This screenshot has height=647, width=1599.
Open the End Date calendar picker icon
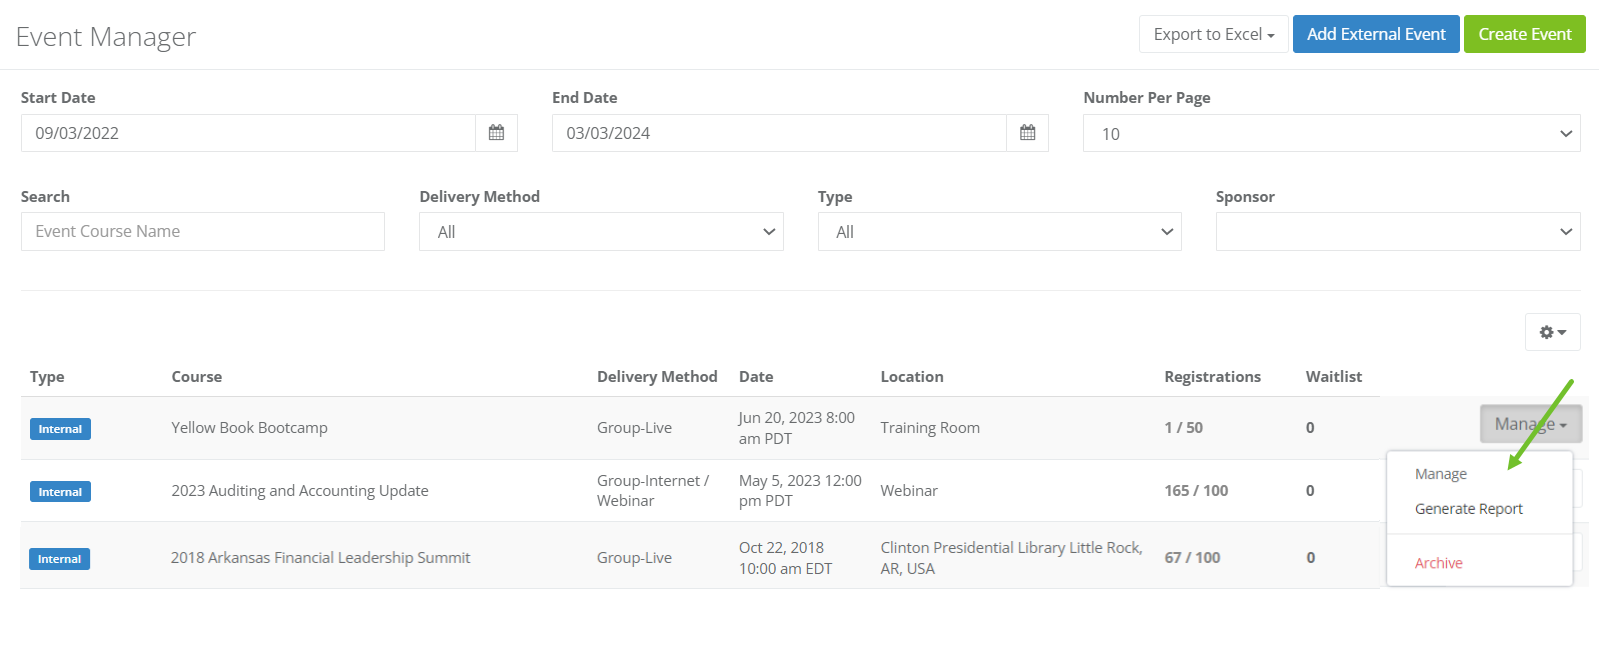(x=1027, y=133)
